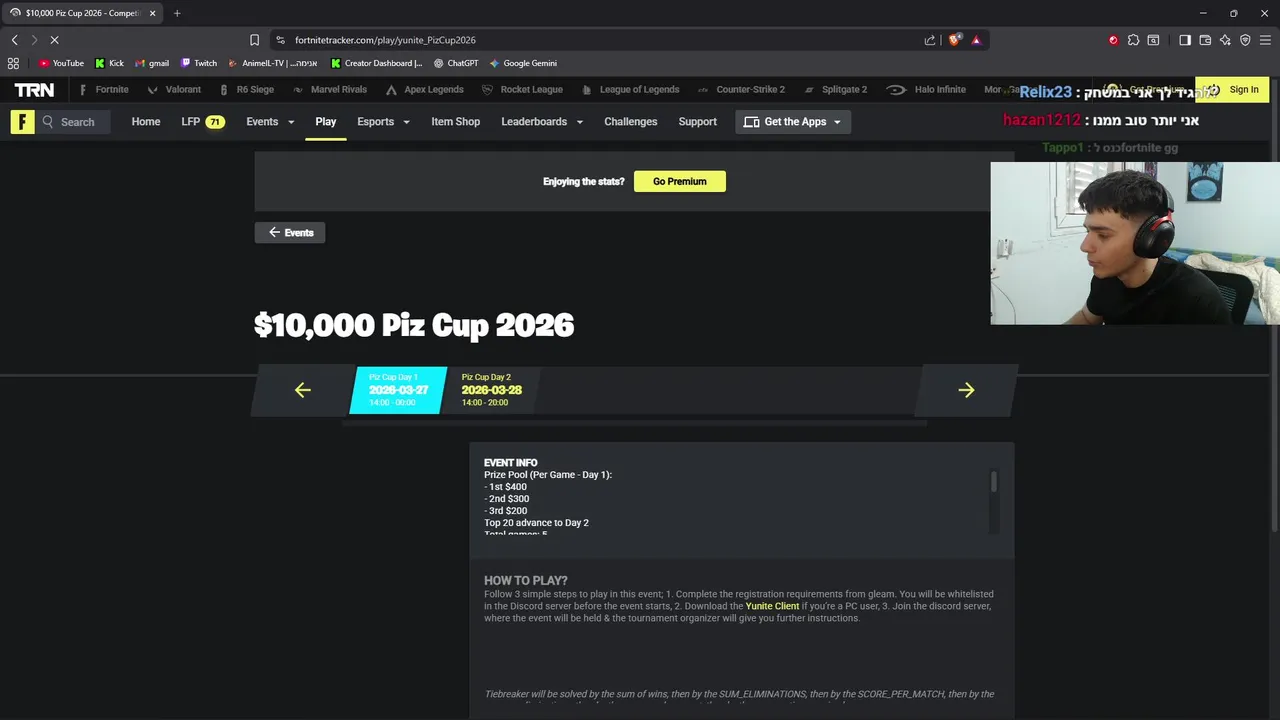This screenshot has height=720, width=1280.
Task: Toggle the browser sidebar panel icon
Action: point(1185,40)
